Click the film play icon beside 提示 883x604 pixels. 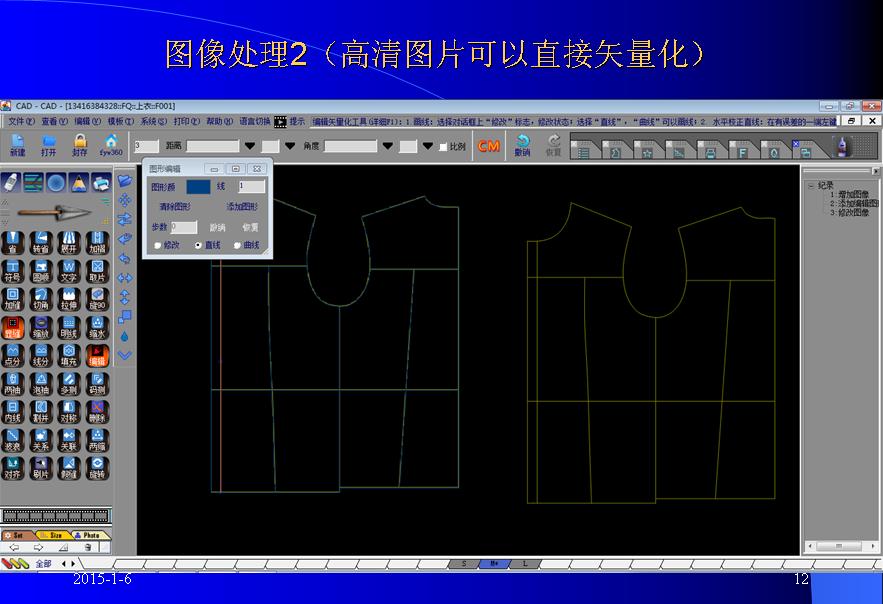(x=280, y=121)
